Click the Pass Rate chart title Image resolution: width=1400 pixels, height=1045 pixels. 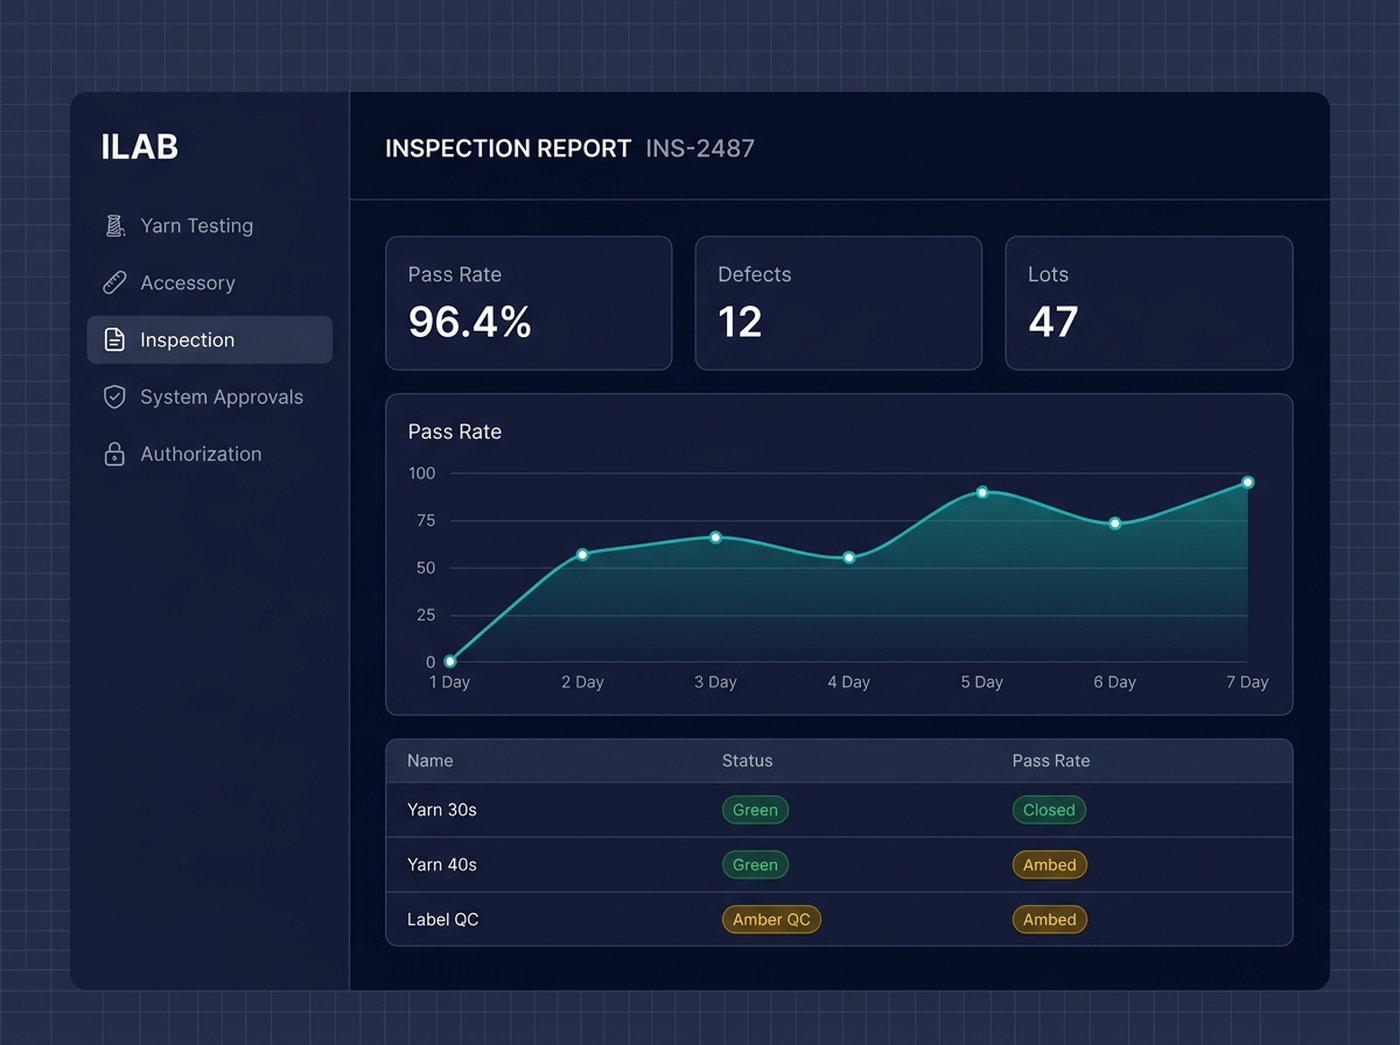455,432
